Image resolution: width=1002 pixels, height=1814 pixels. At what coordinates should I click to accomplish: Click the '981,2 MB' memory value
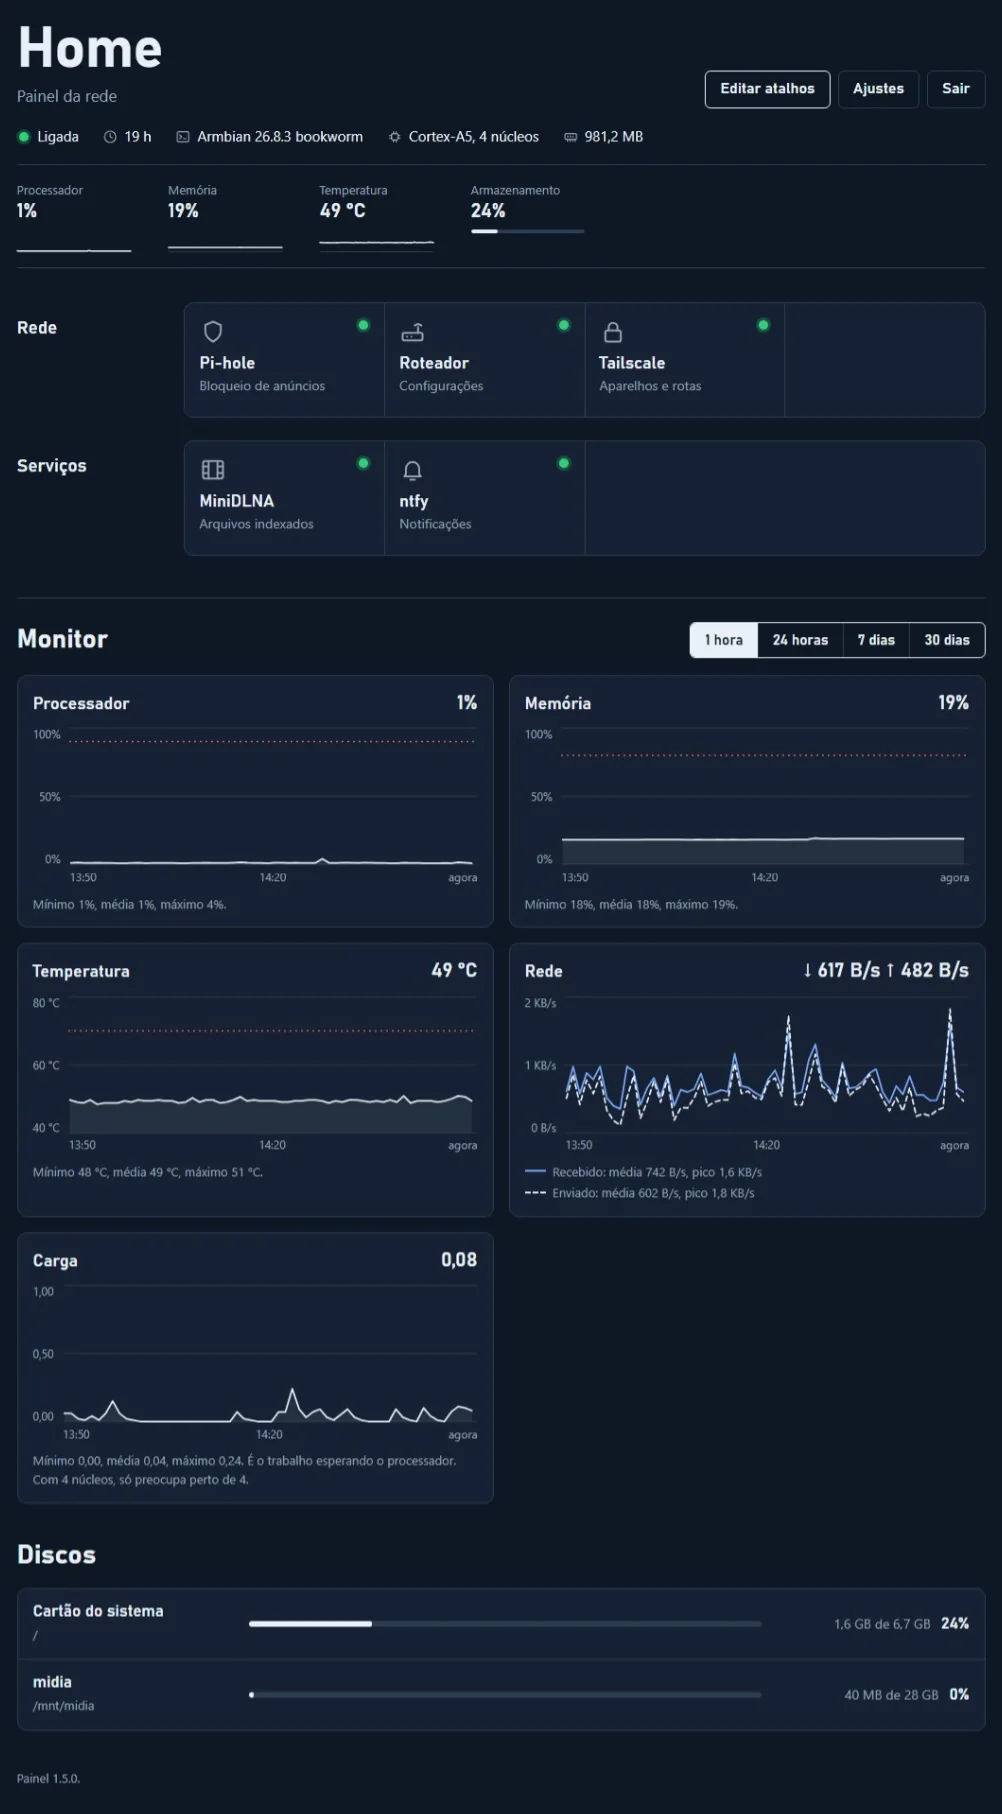tap(614, 137)
